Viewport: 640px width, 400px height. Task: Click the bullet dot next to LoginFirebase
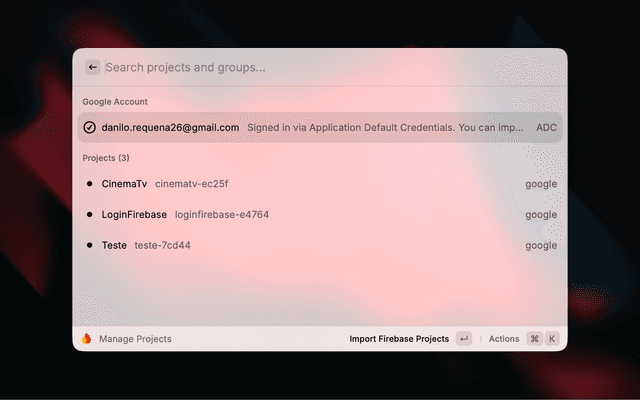click(x=89, y=214)
